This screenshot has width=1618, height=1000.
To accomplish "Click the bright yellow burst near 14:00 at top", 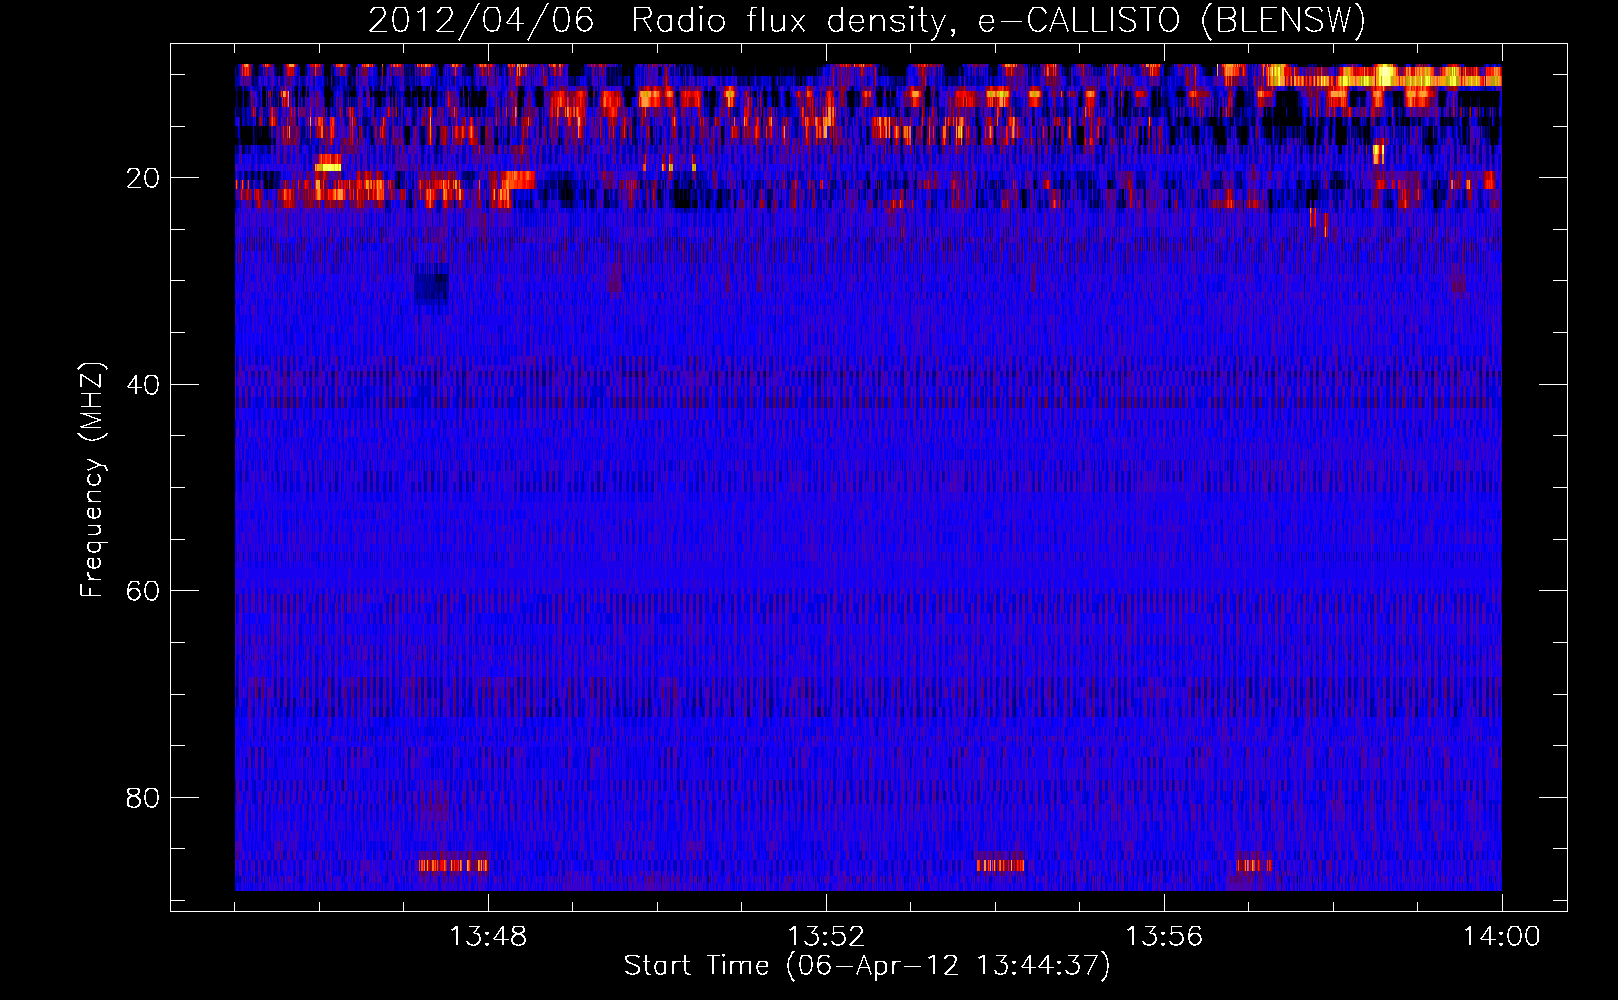I will click(1383, 76).
